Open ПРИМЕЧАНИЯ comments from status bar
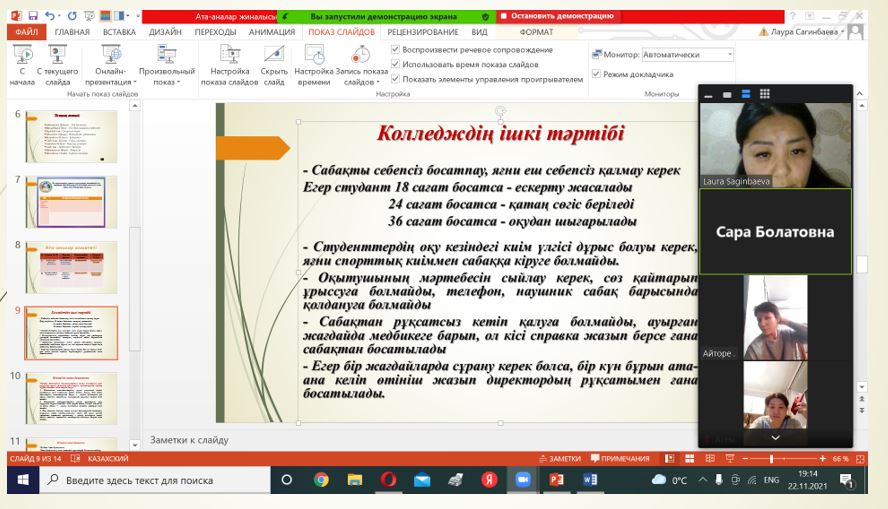Screen dimensions: 888x509 [620, 459]
